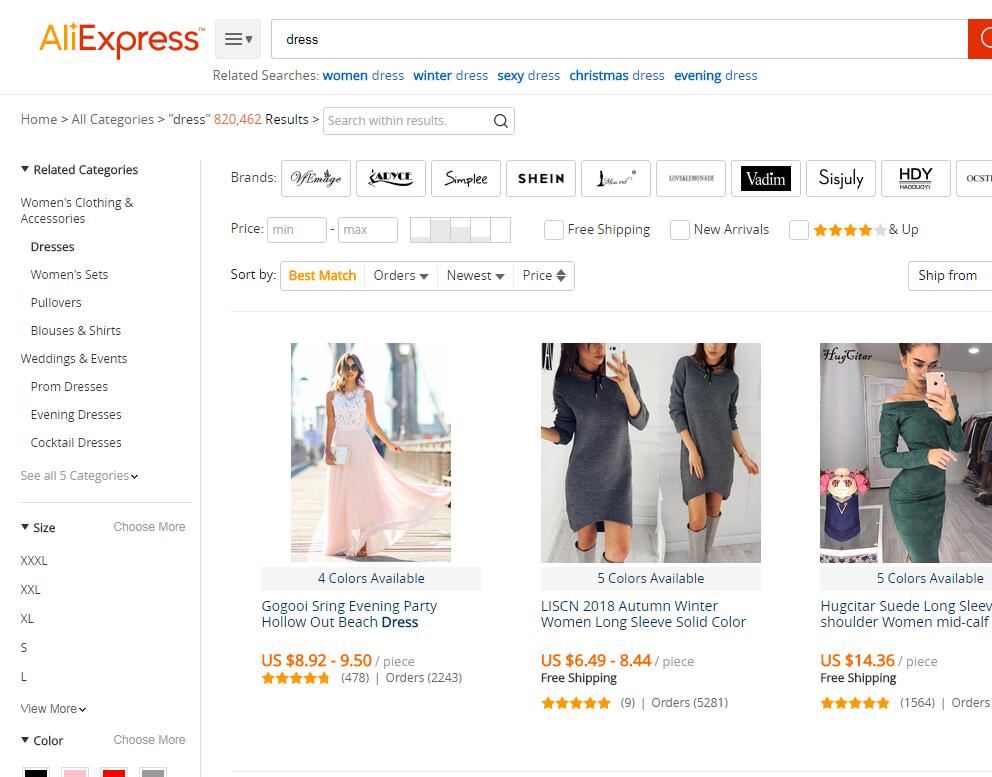Viewport: 992px width, 777px height.
Task: Select the black color swatch
Action: [x=36, y=772]
